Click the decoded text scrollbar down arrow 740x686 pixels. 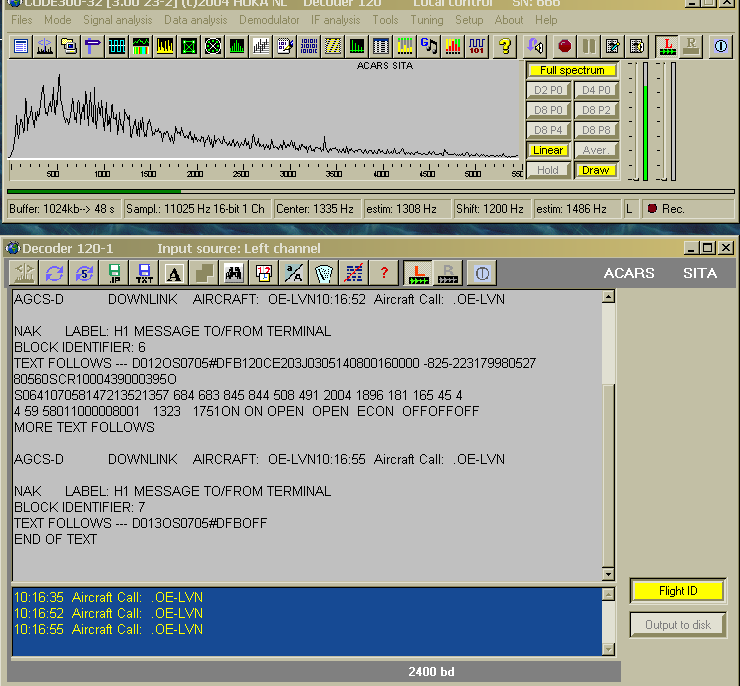608,574
